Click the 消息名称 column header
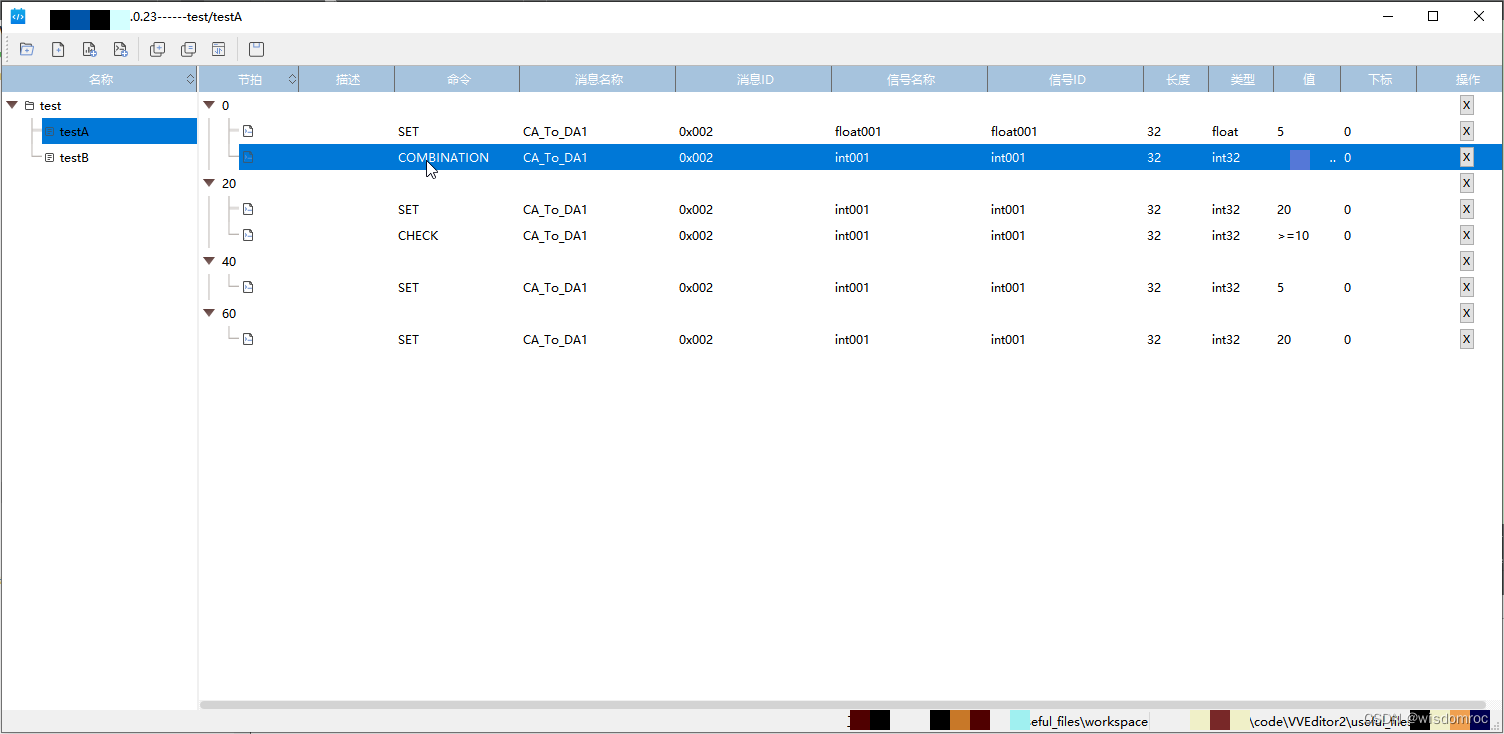 pyautogui.click(x=598, y=79)
